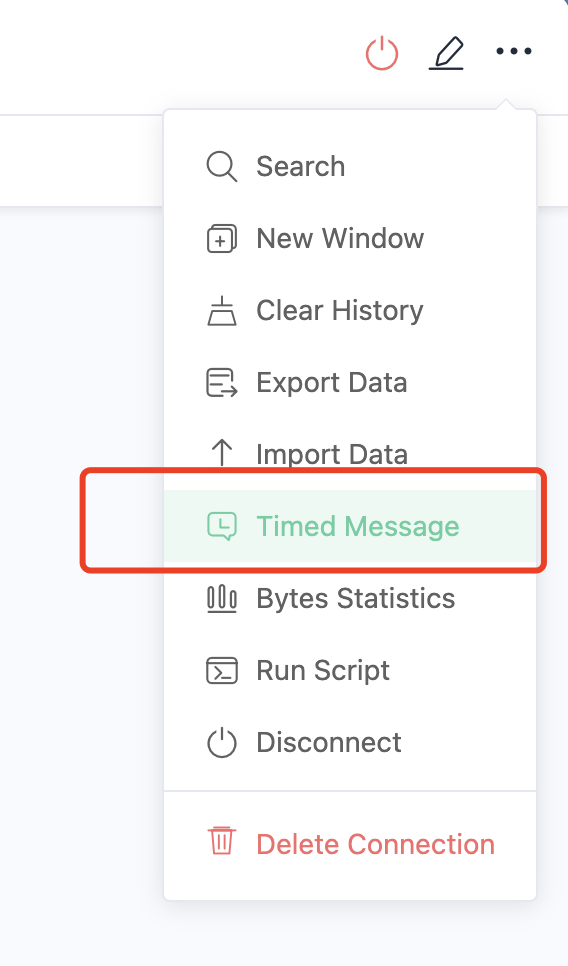The height and width of the screenshot is (966, 568).
Task: Click the magnifier icon beside Search
Action: [x=222, y=167]
